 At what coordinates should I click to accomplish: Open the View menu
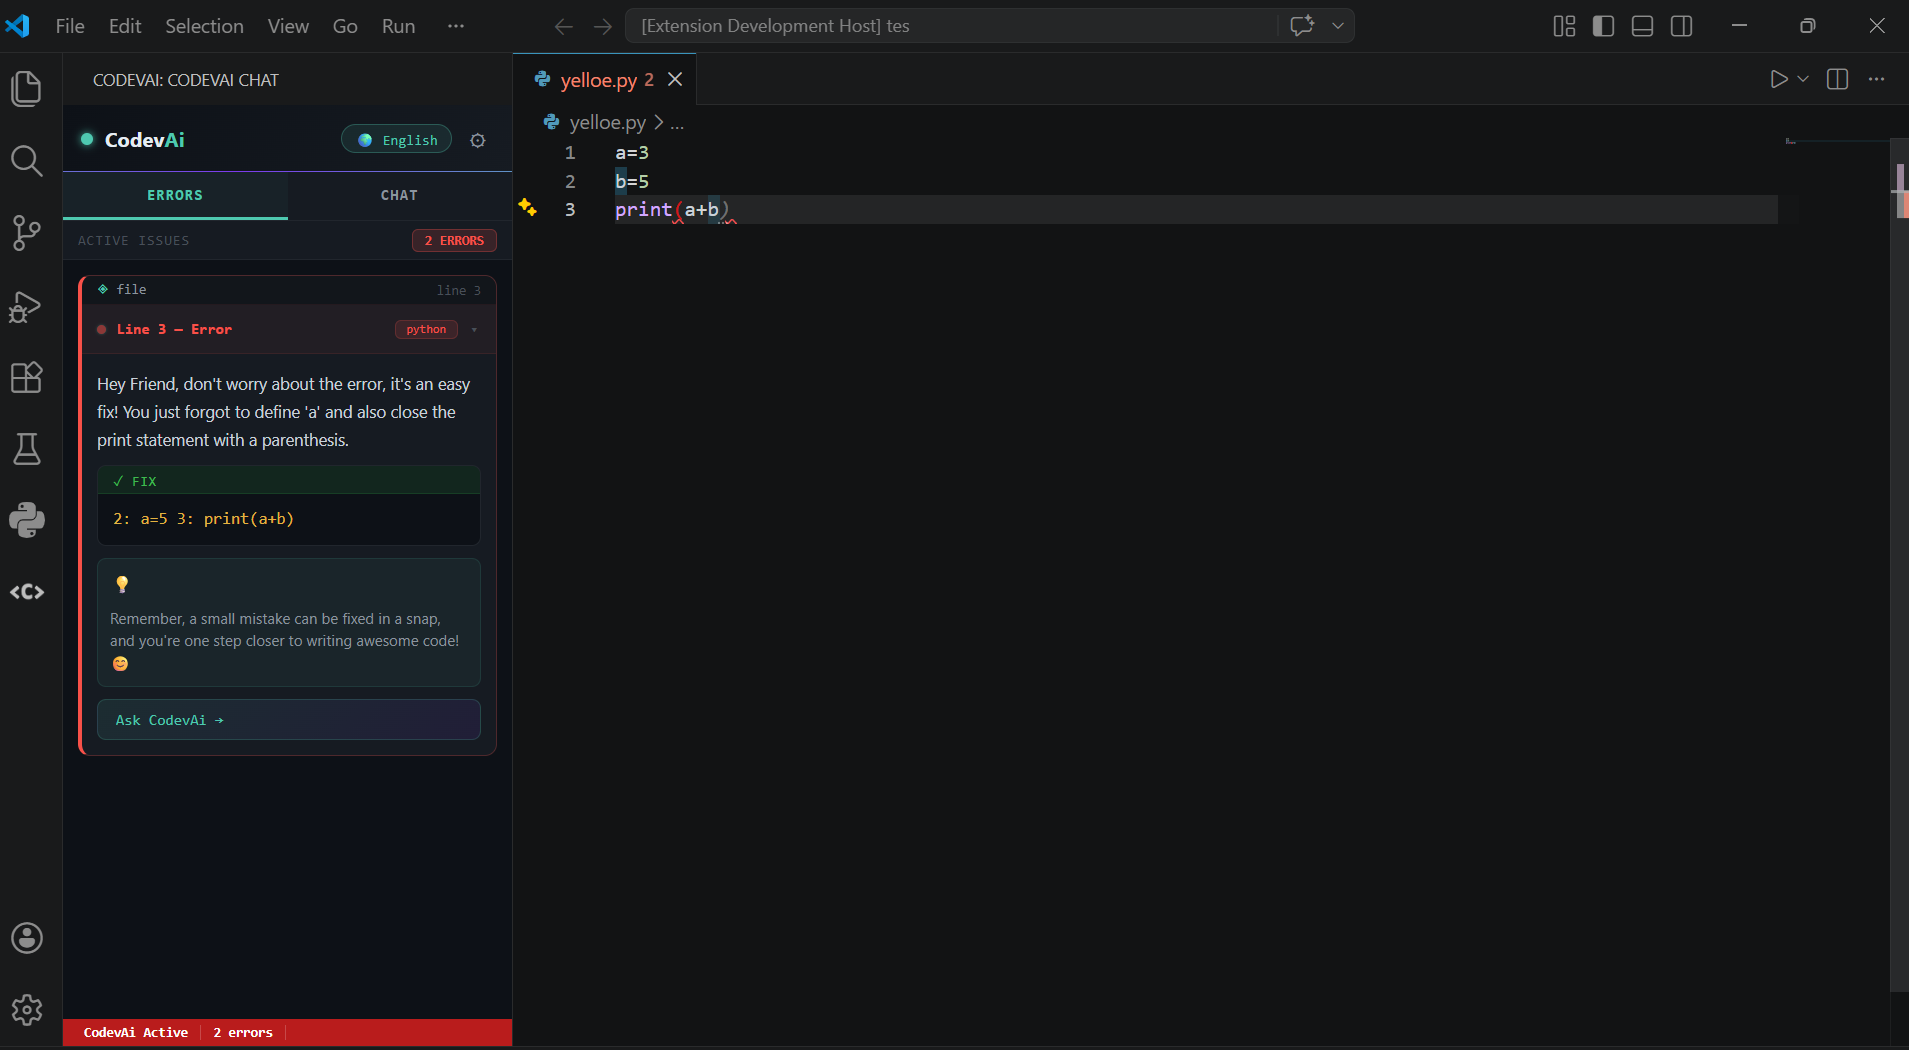[288, 26]
